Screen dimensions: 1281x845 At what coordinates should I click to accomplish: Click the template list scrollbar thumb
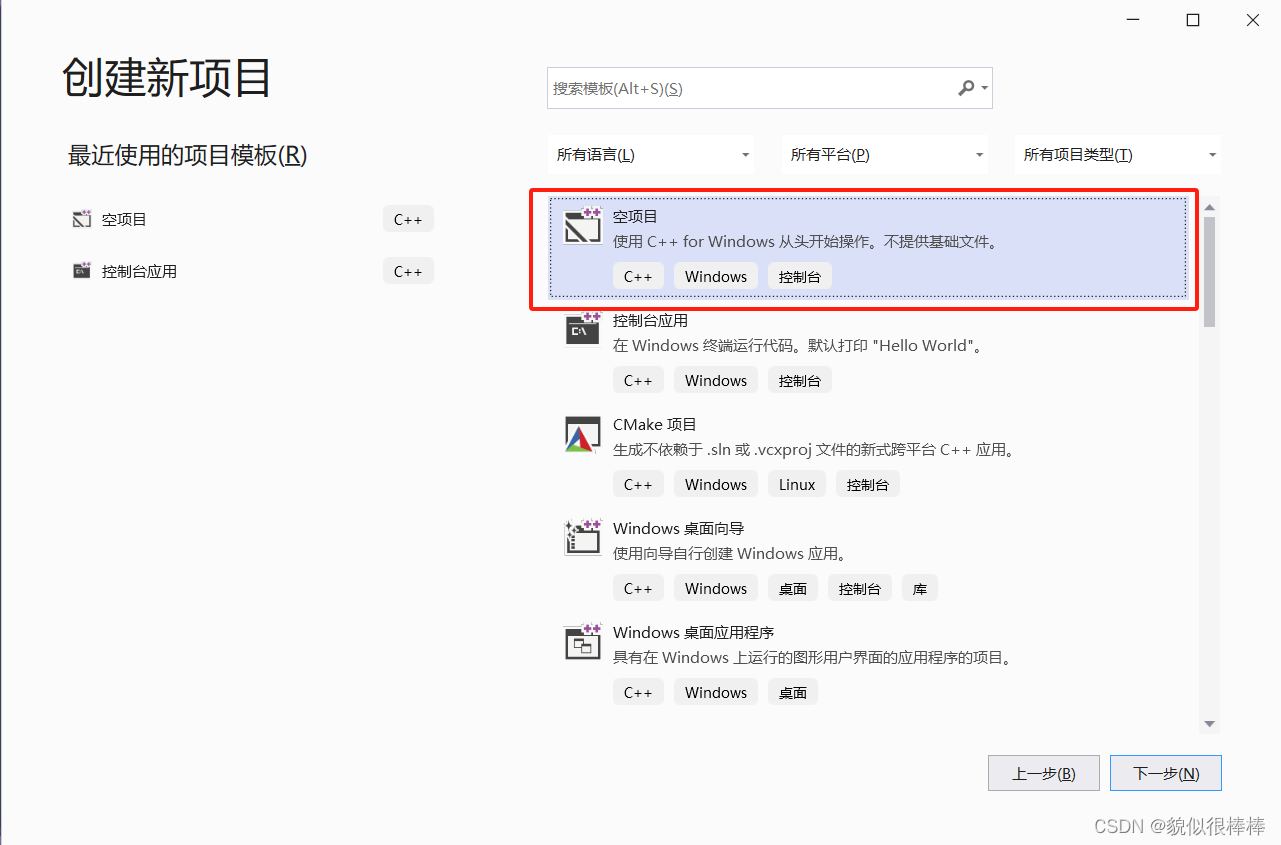1209,272
